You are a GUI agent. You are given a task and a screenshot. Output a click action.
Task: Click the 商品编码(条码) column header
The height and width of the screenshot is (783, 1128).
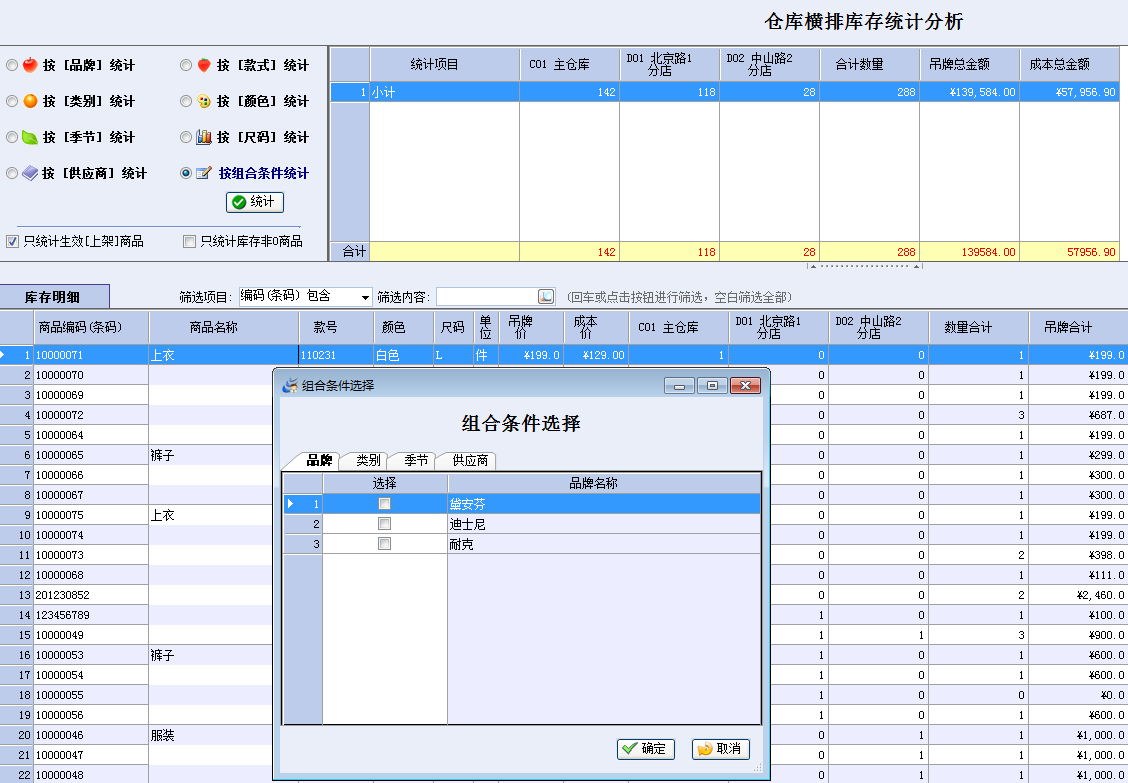click(91, 327)
